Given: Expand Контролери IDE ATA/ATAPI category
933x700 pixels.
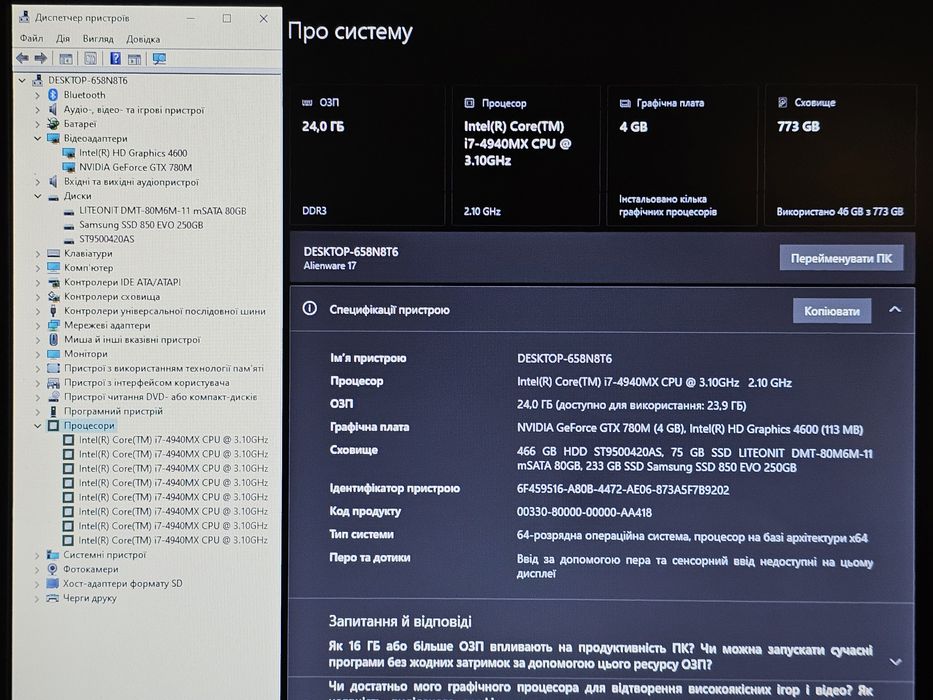Looking at the screenshot, I should click(37, 282).
